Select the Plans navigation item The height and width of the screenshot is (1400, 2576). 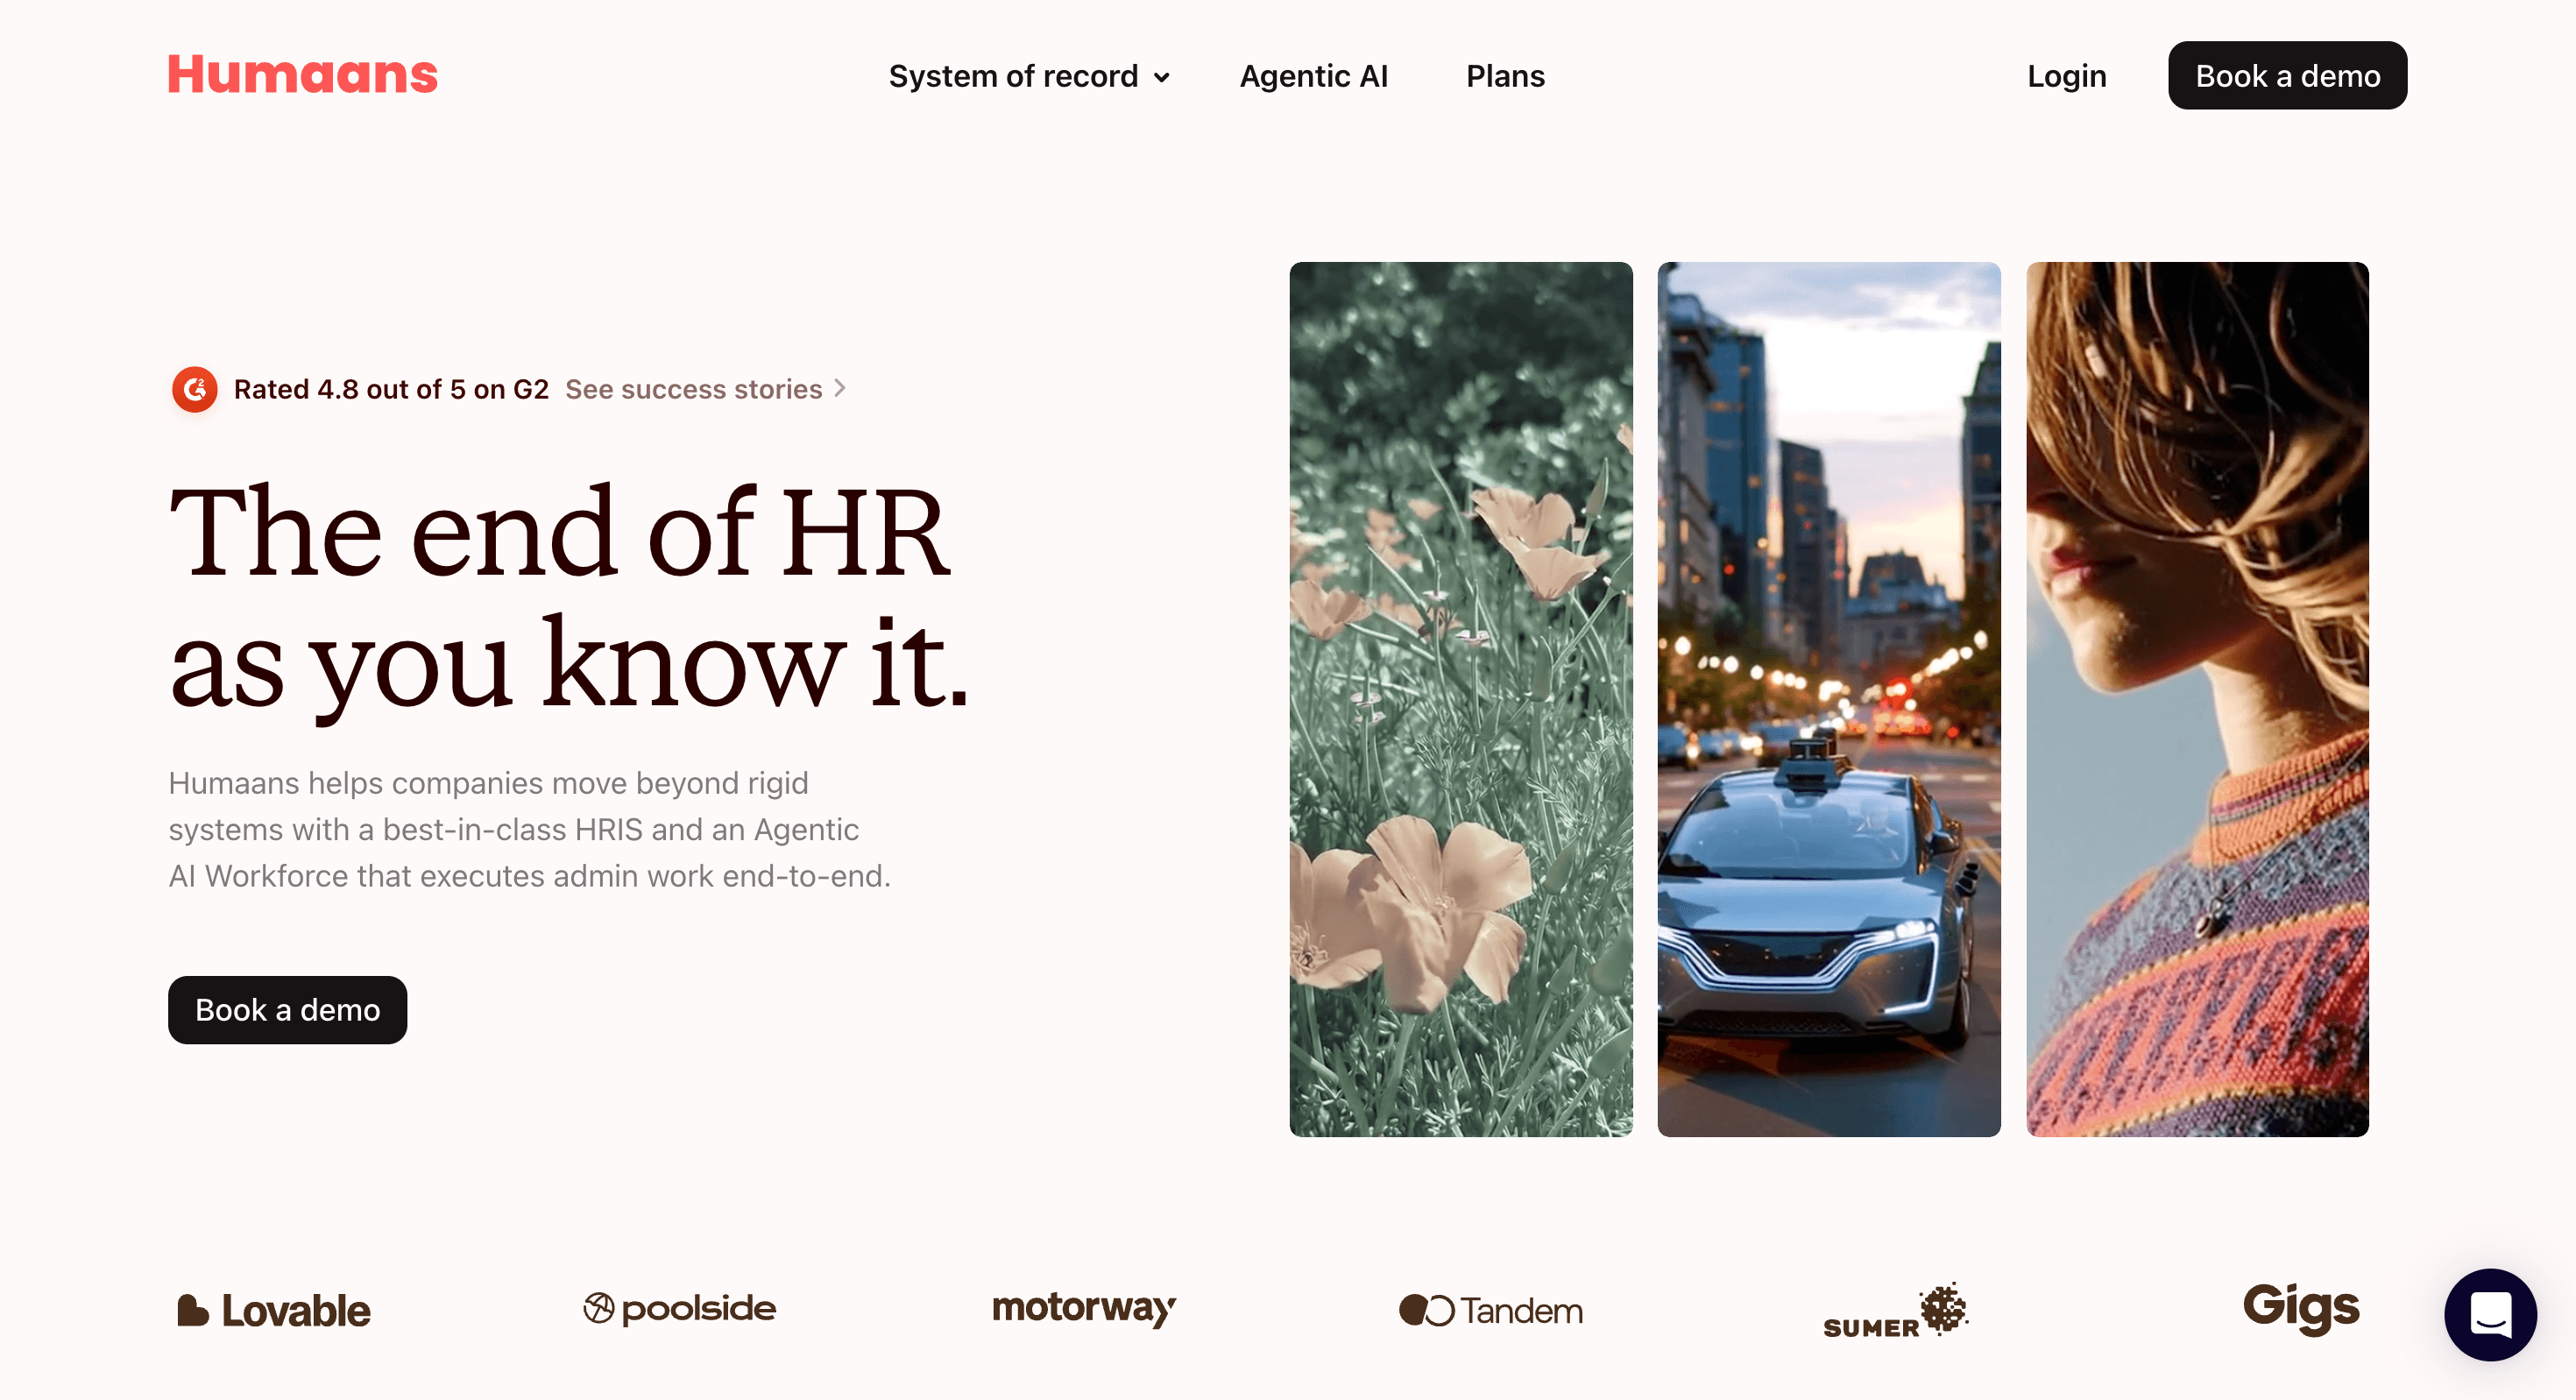[1504, 76]
